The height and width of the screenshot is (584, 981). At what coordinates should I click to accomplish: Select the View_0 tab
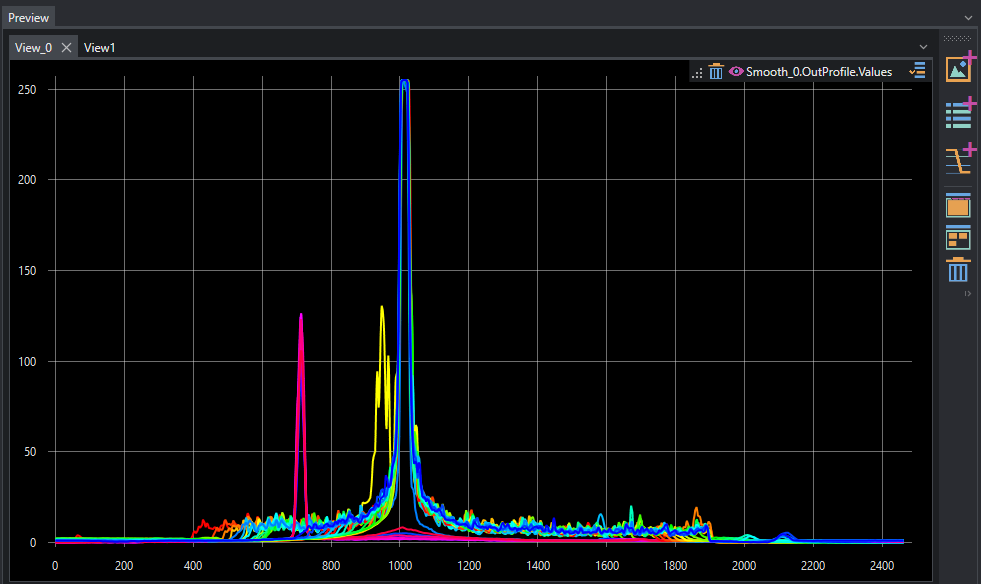tap(33, 48)
